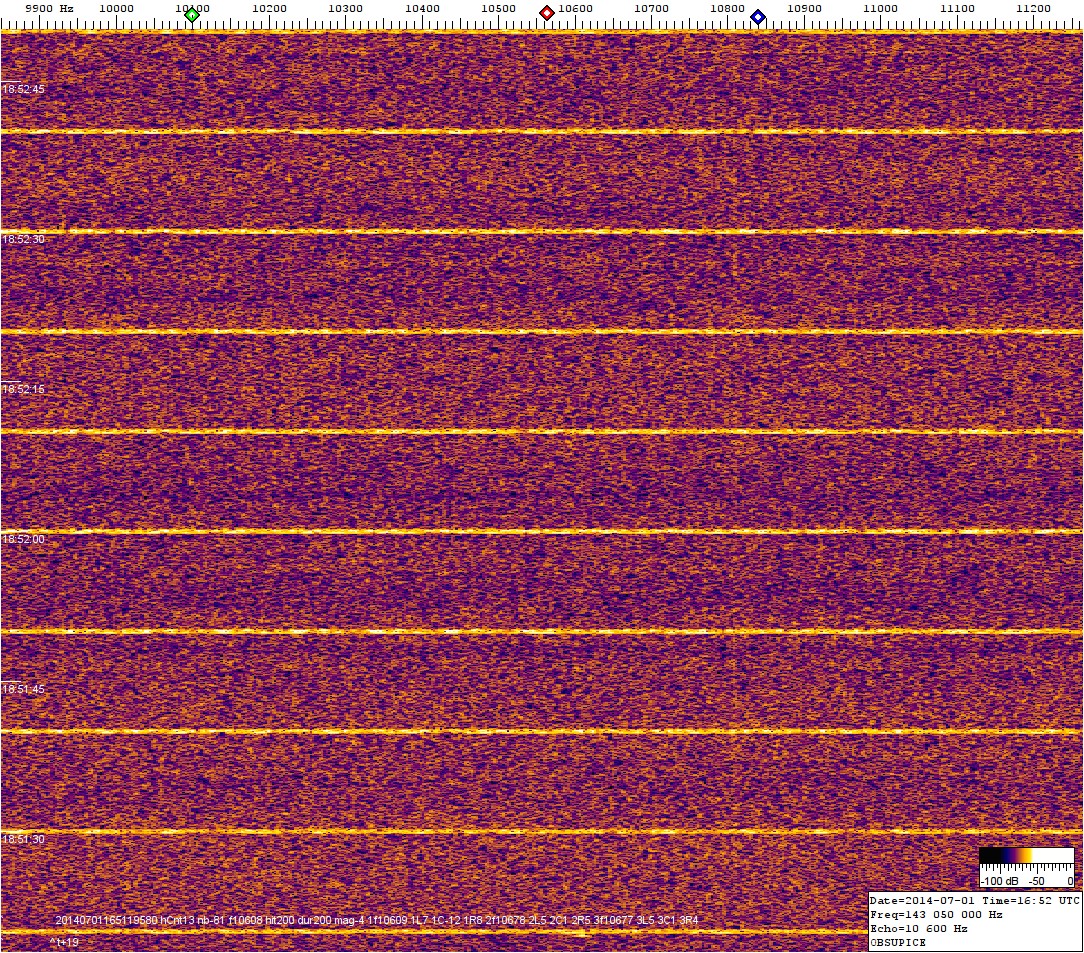This screenshot has height=953, width=1084.
Task: Click the Echo=10 600 Hz text
Action: click(x=918, y=928)
